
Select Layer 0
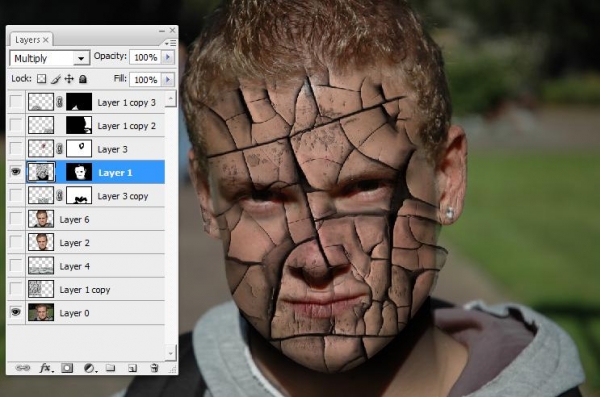coord(86,312)
